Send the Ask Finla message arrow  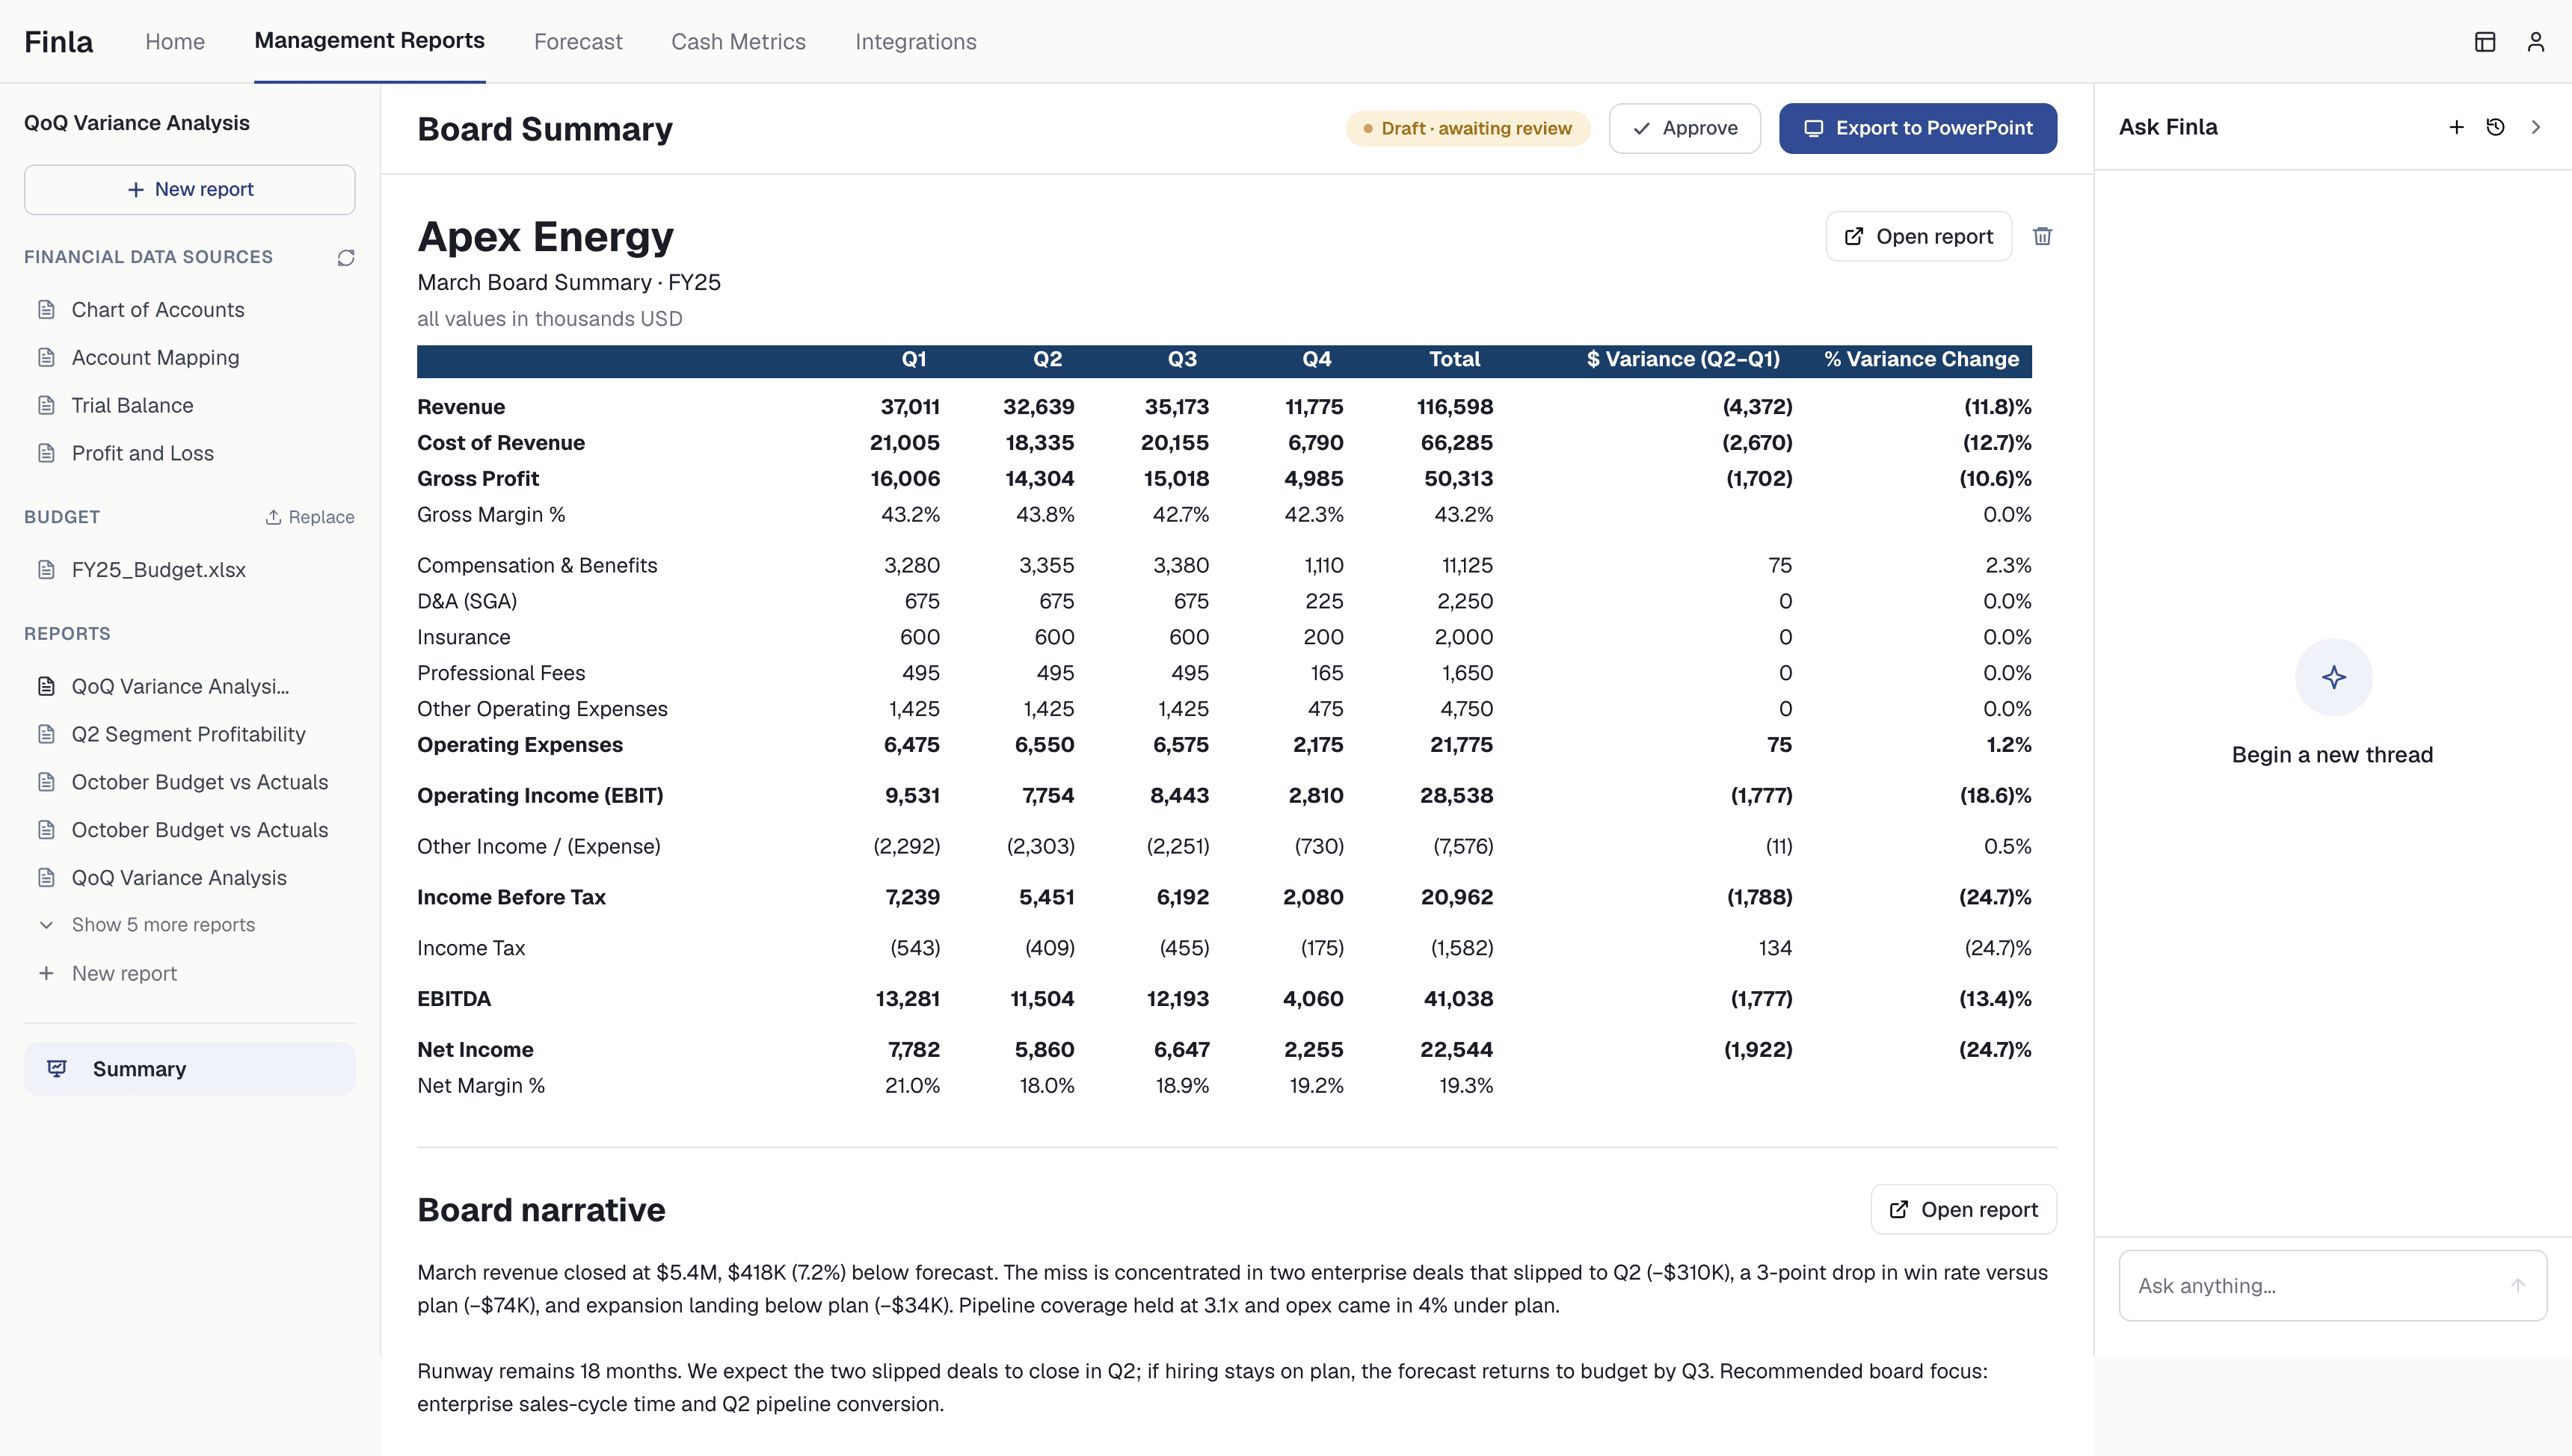(2518, 1286)
